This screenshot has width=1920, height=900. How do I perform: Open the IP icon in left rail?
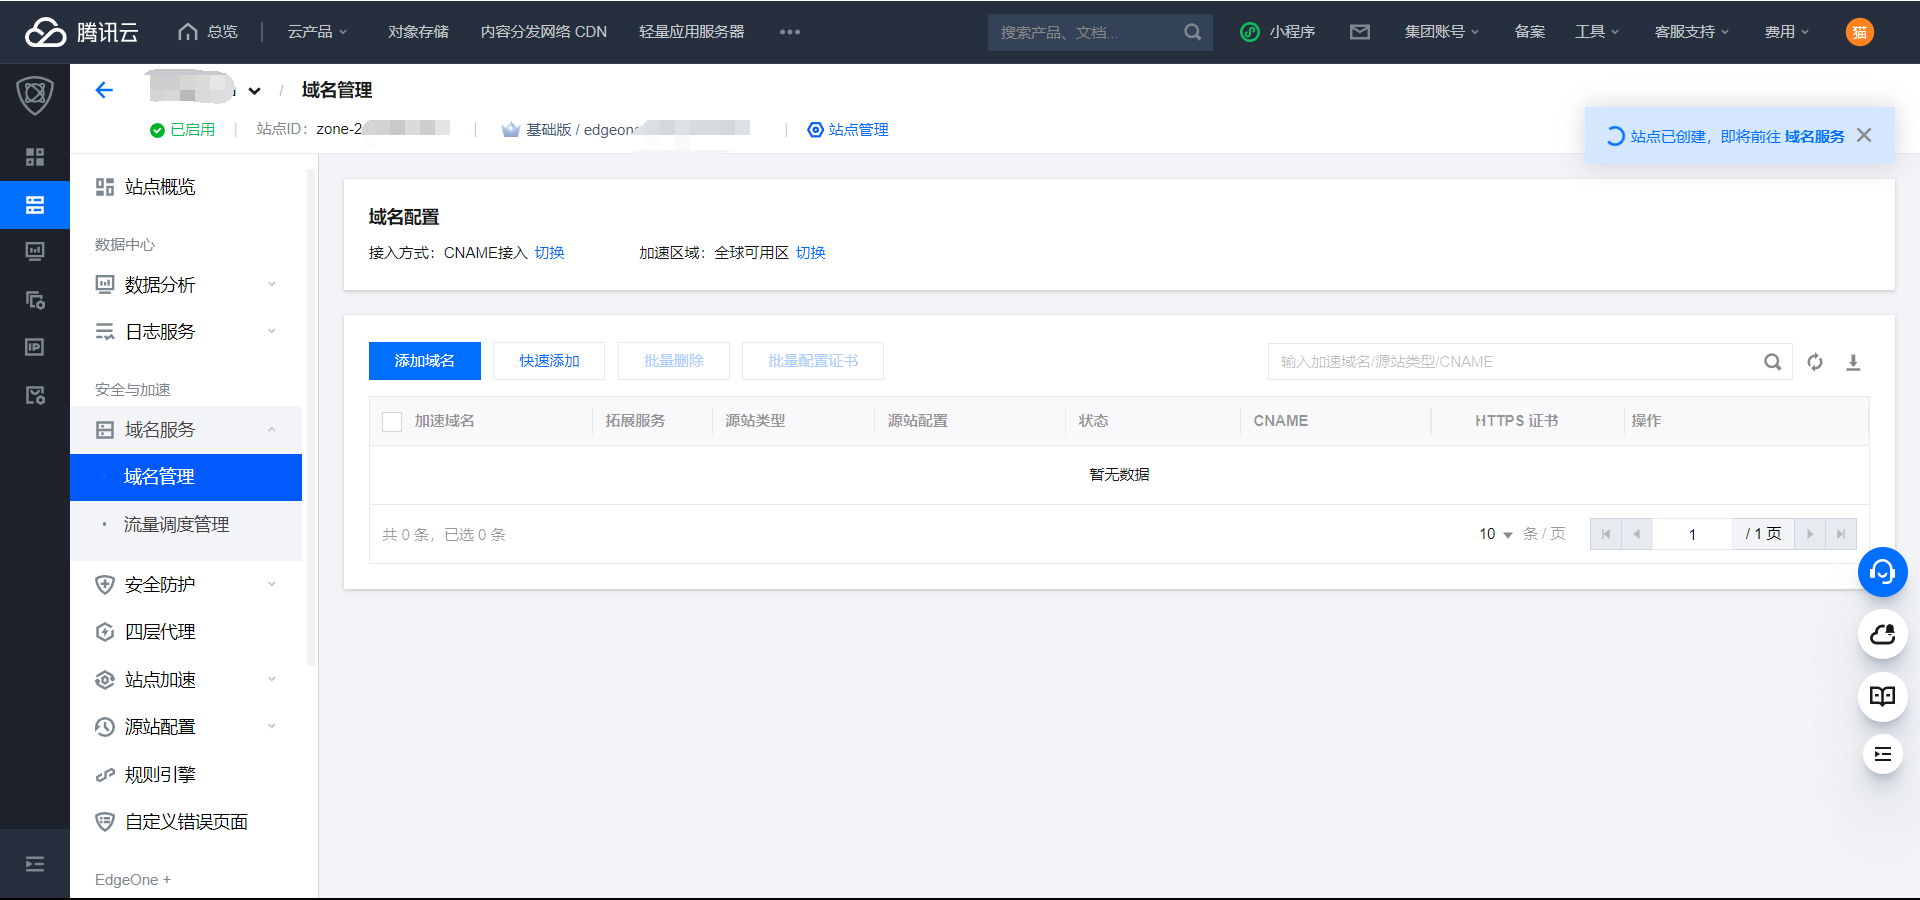35,347
